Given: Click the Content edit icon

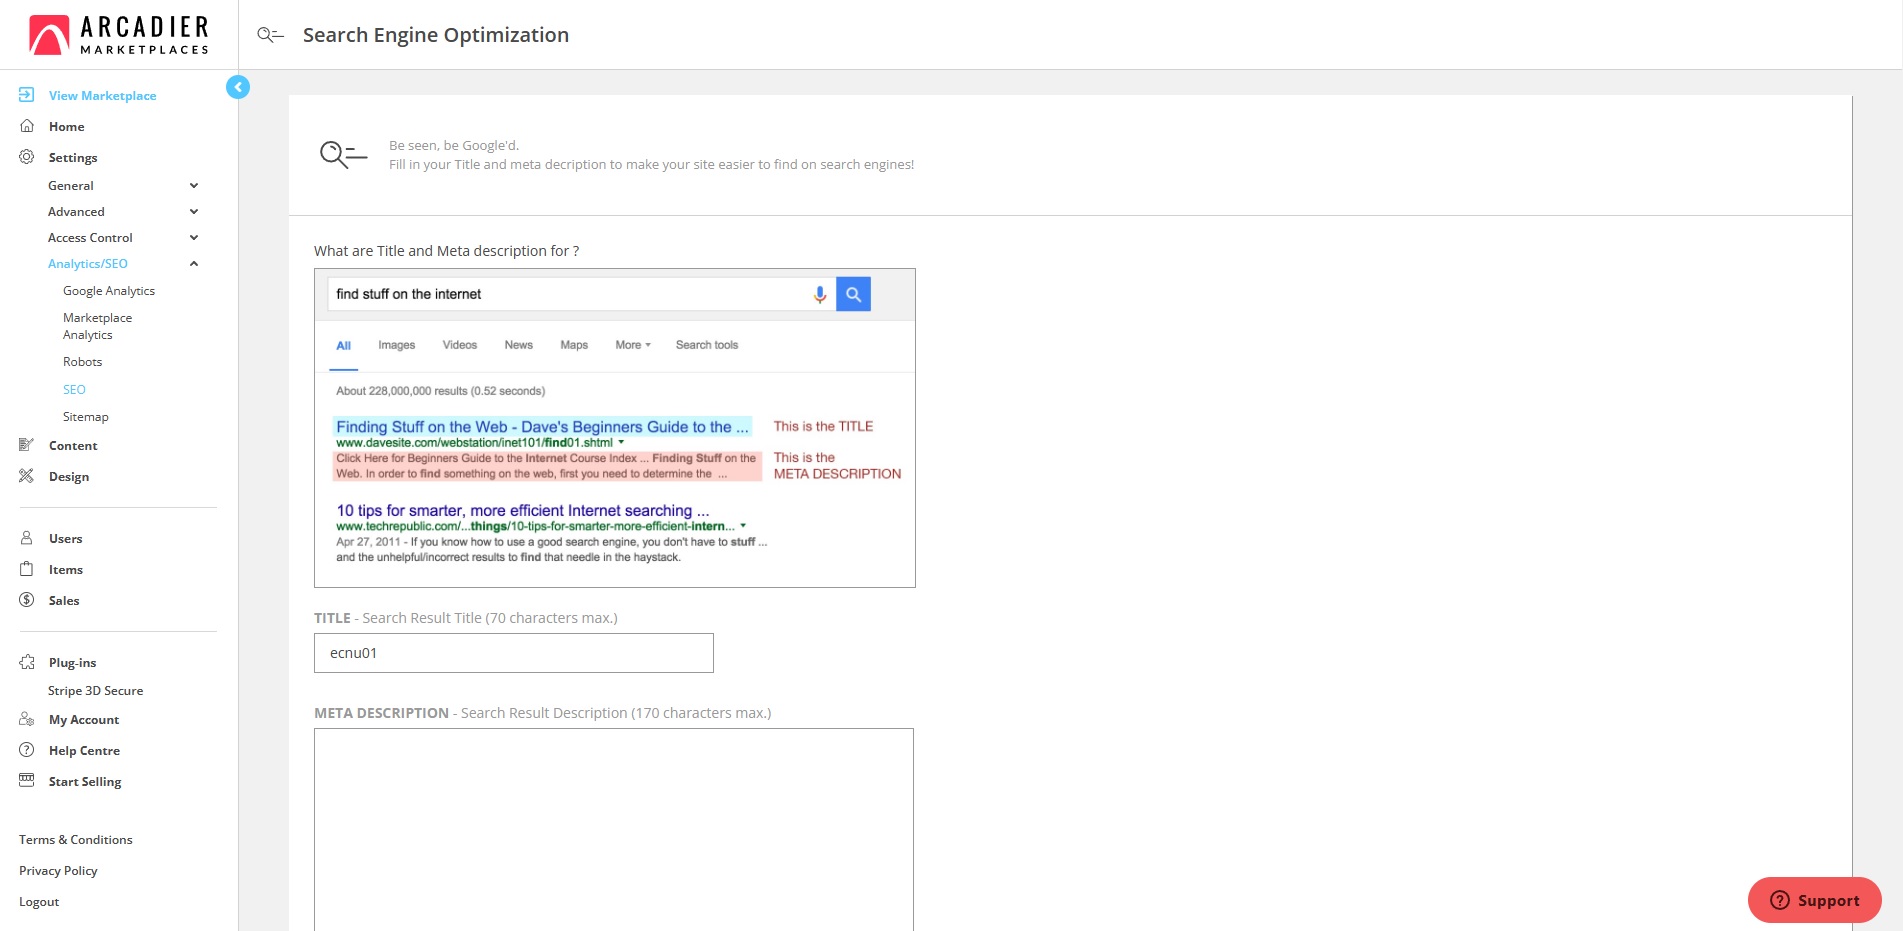Looking at the screenshot, I should click(27, 445).
